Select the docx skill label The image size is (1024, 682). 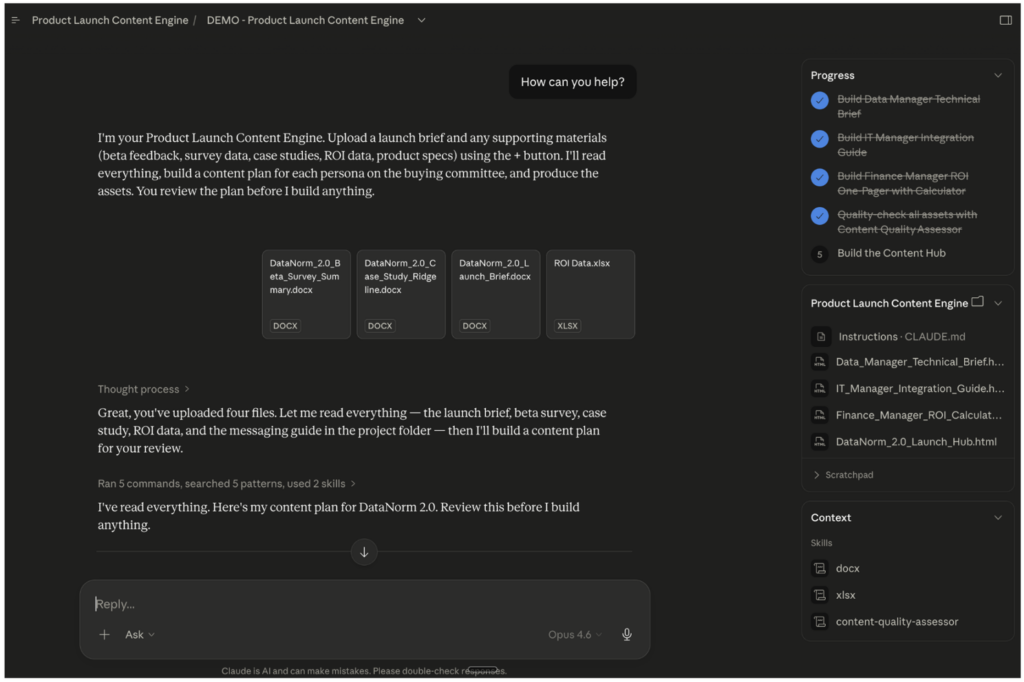(x=847, y=568)
